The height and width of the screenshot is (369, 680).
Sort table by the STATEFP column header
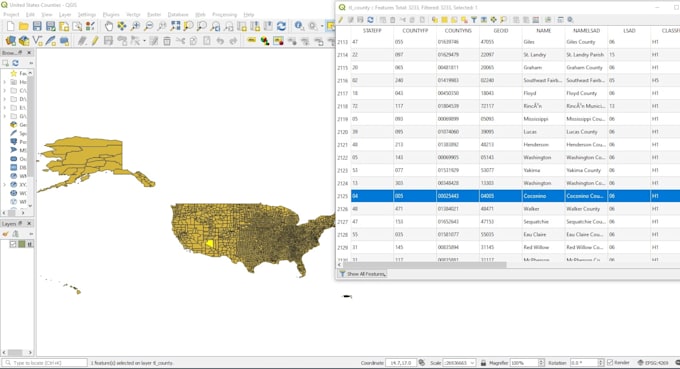[372, 31]
